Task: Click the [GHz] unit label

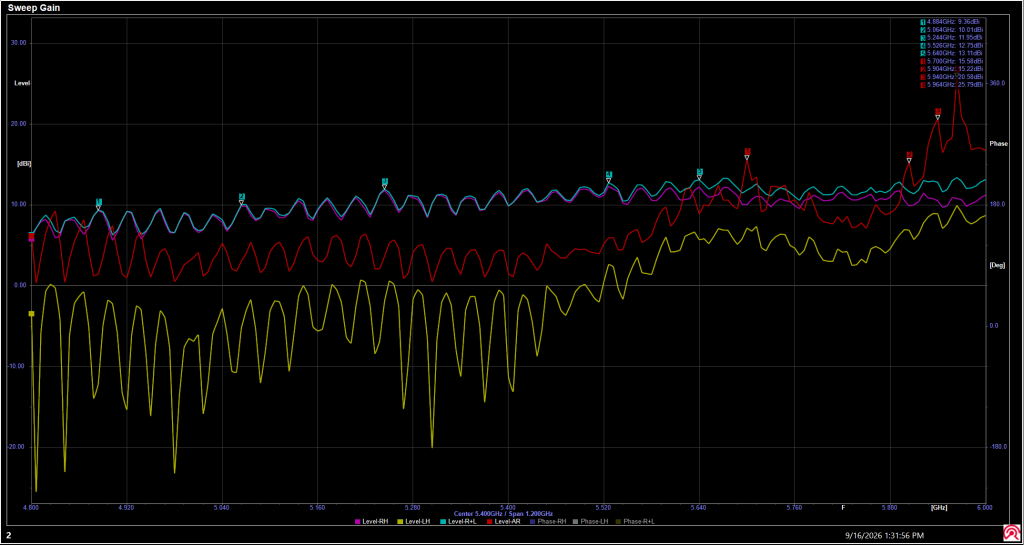Action: [x=939, y=506]
